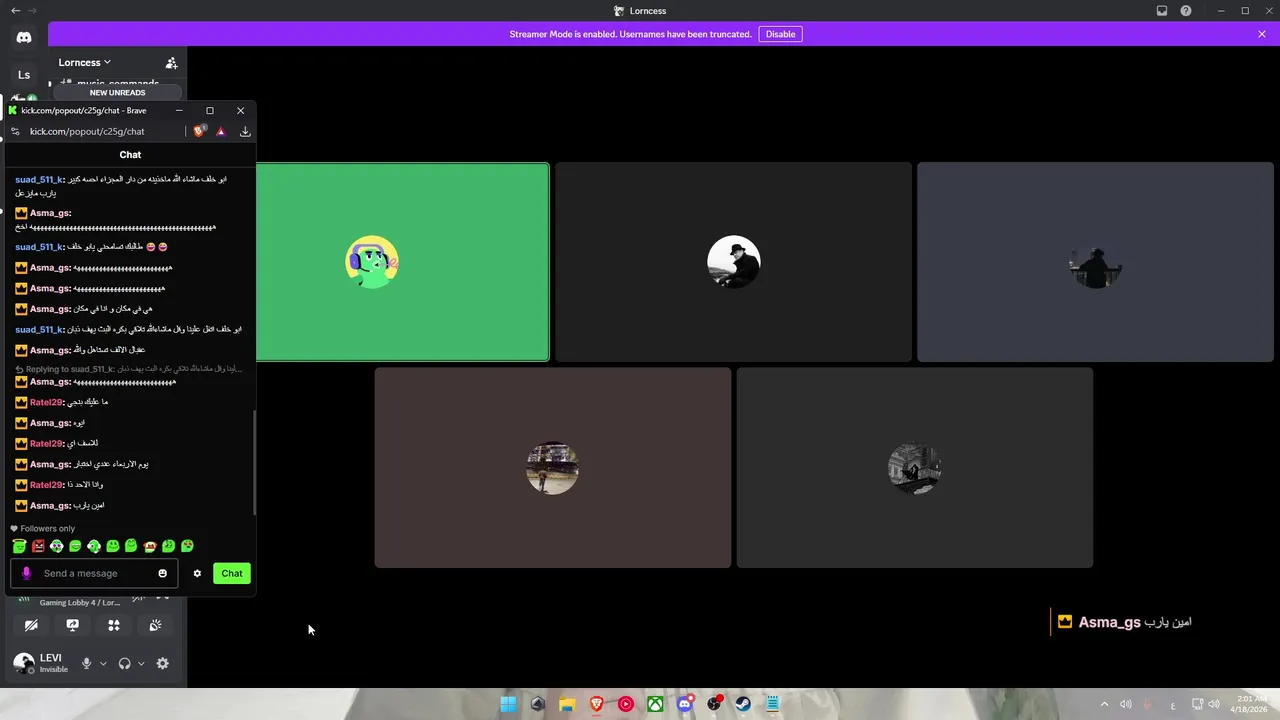Click the Replying to suad_511_k reference
The height and width of the screenshot is (720, 1280).
(x=128, y=369)
